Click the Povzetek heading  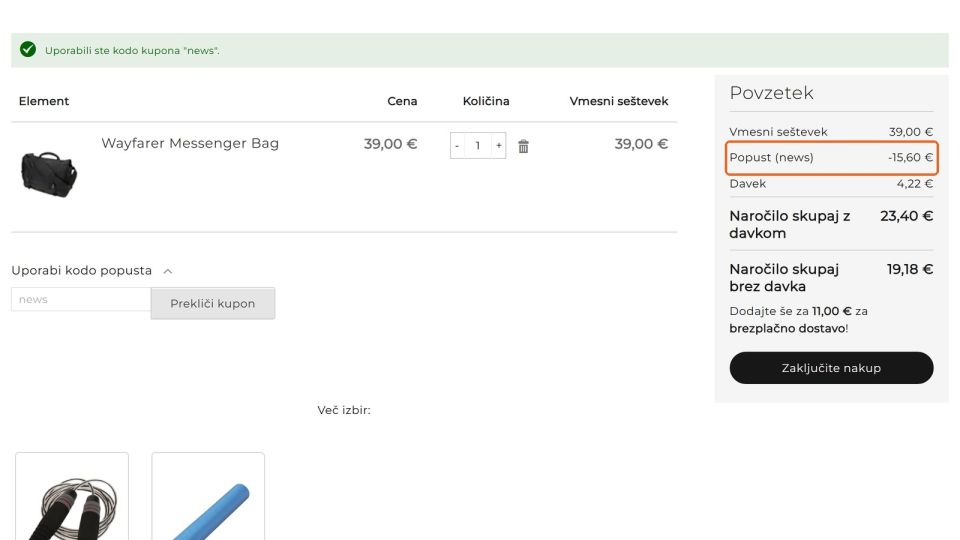click(771, 92)
